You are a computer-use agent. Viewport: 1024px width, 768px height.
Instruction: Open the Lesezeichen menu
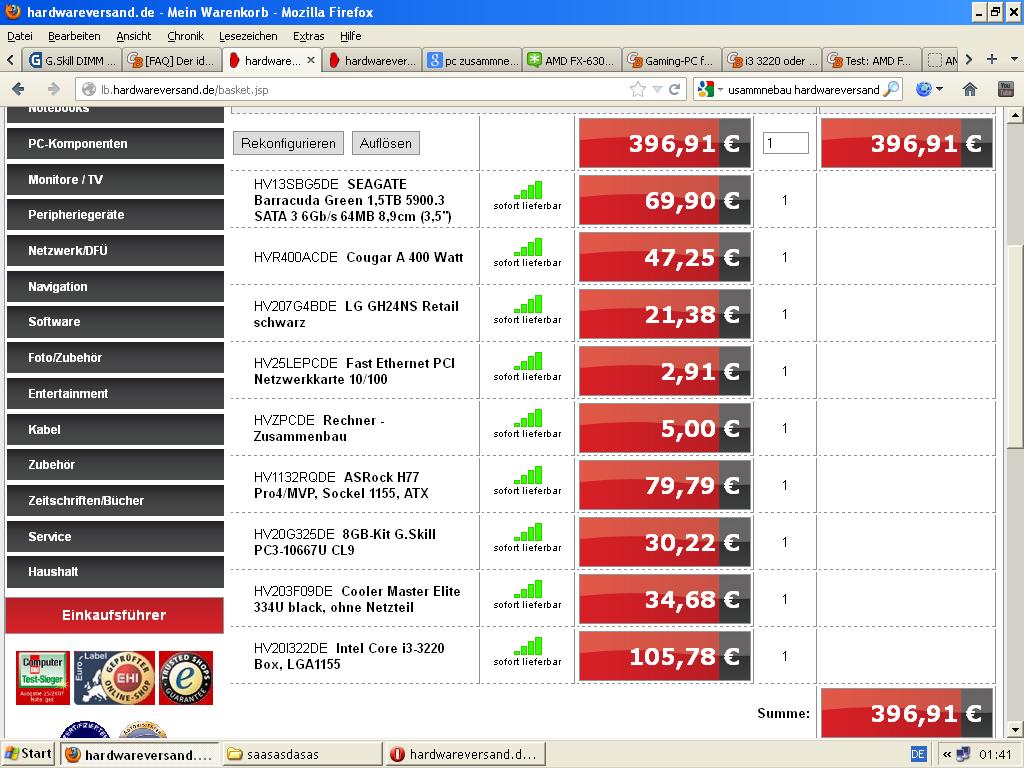click(248, 36)
